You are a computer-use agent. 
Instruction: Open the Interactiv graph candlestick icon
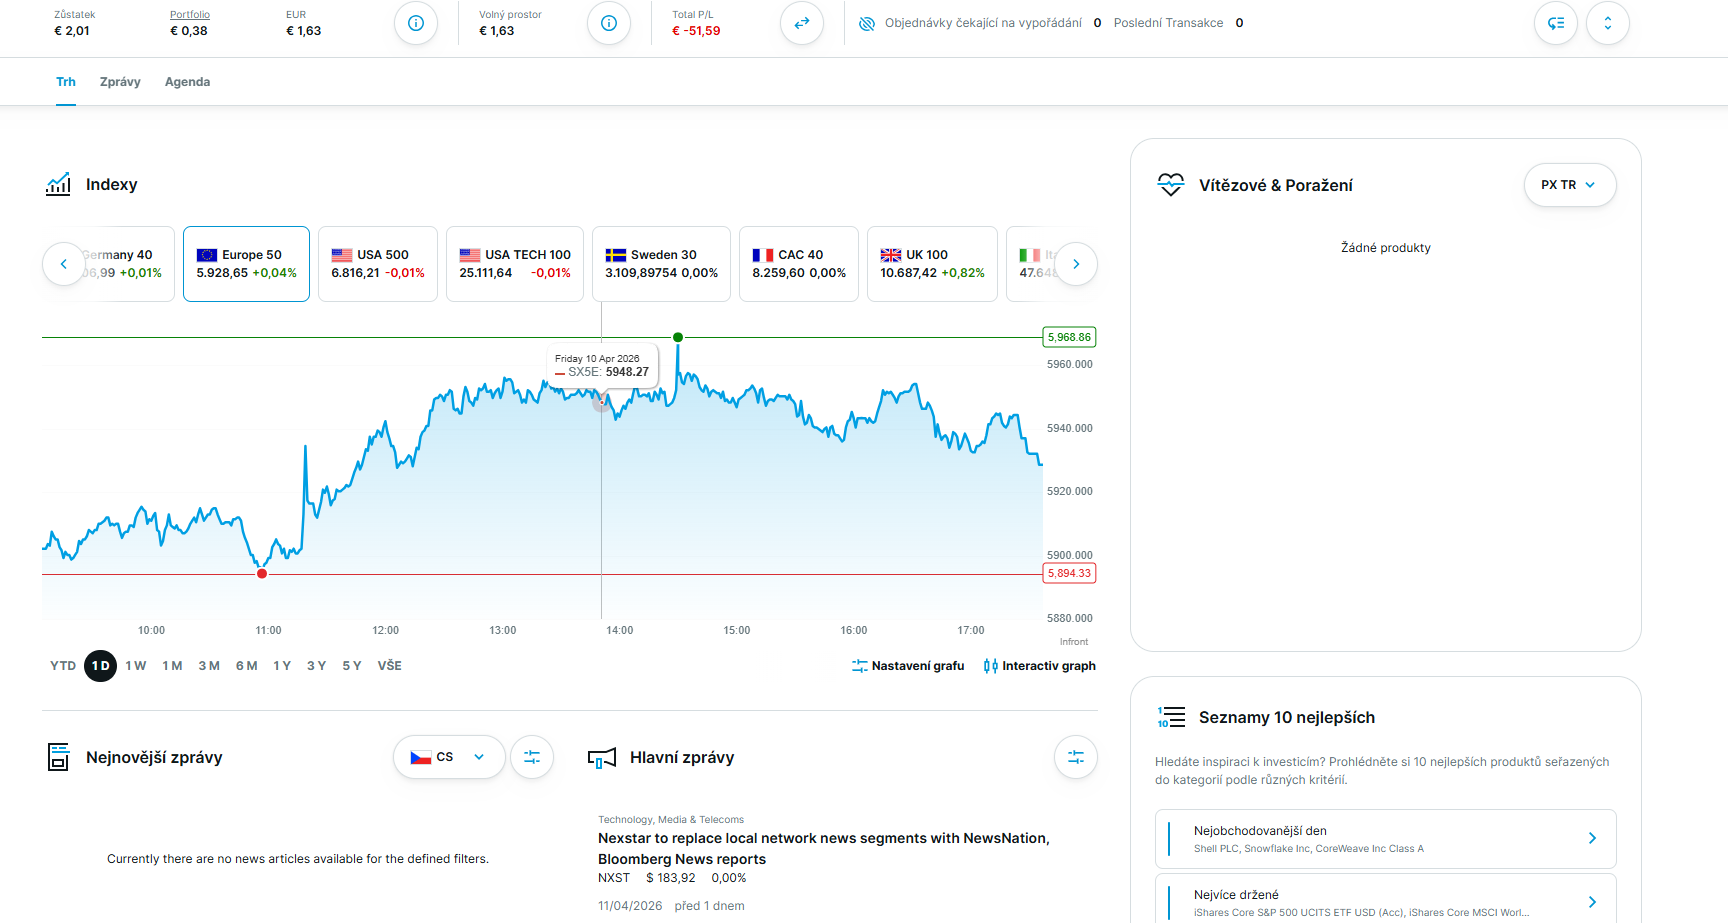tap(990, 665)
